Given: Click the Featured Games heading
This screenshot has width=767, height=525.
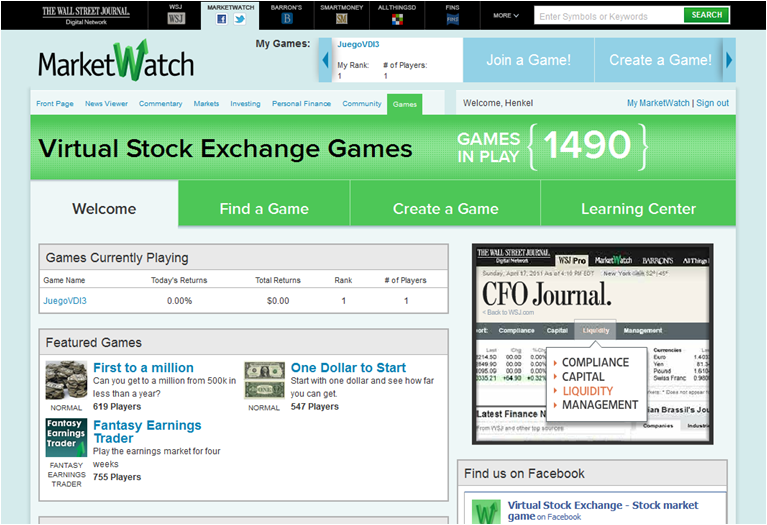Looking at the screenshot, I should pyautogui.click(x=93, y=342).
